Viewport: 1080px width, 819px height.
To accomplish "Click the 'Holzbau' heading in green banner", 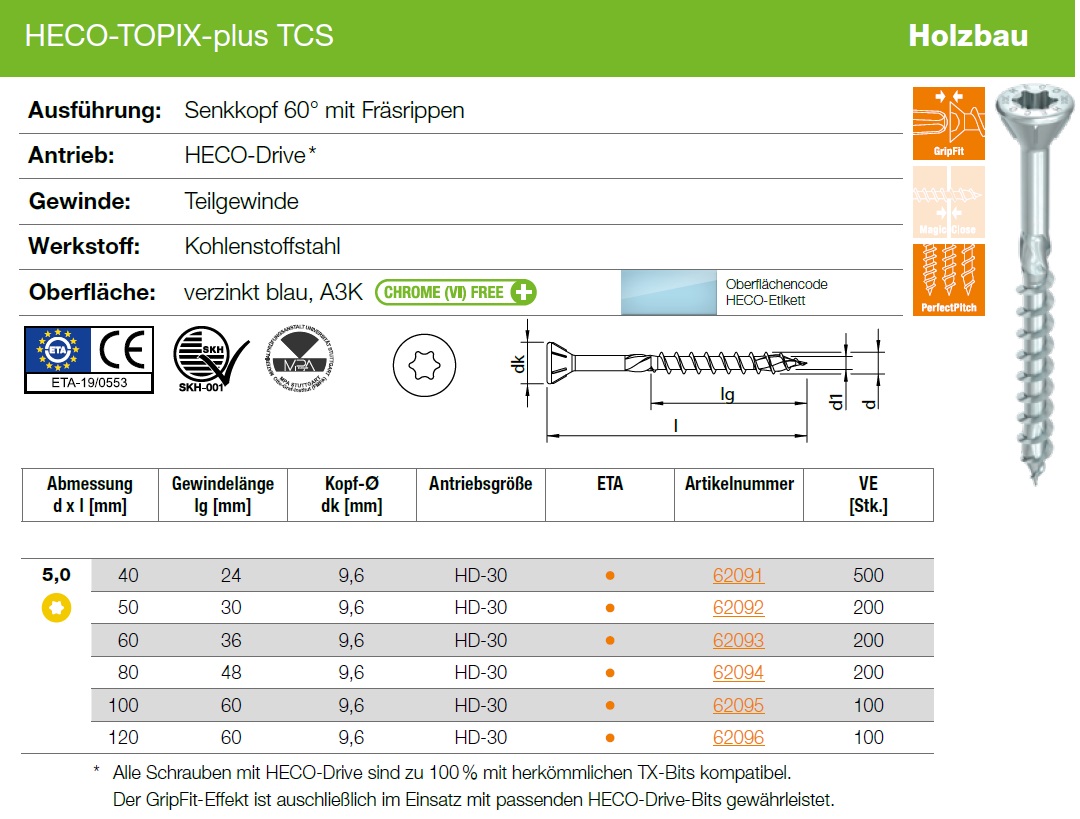I will (x=968, y=36).
